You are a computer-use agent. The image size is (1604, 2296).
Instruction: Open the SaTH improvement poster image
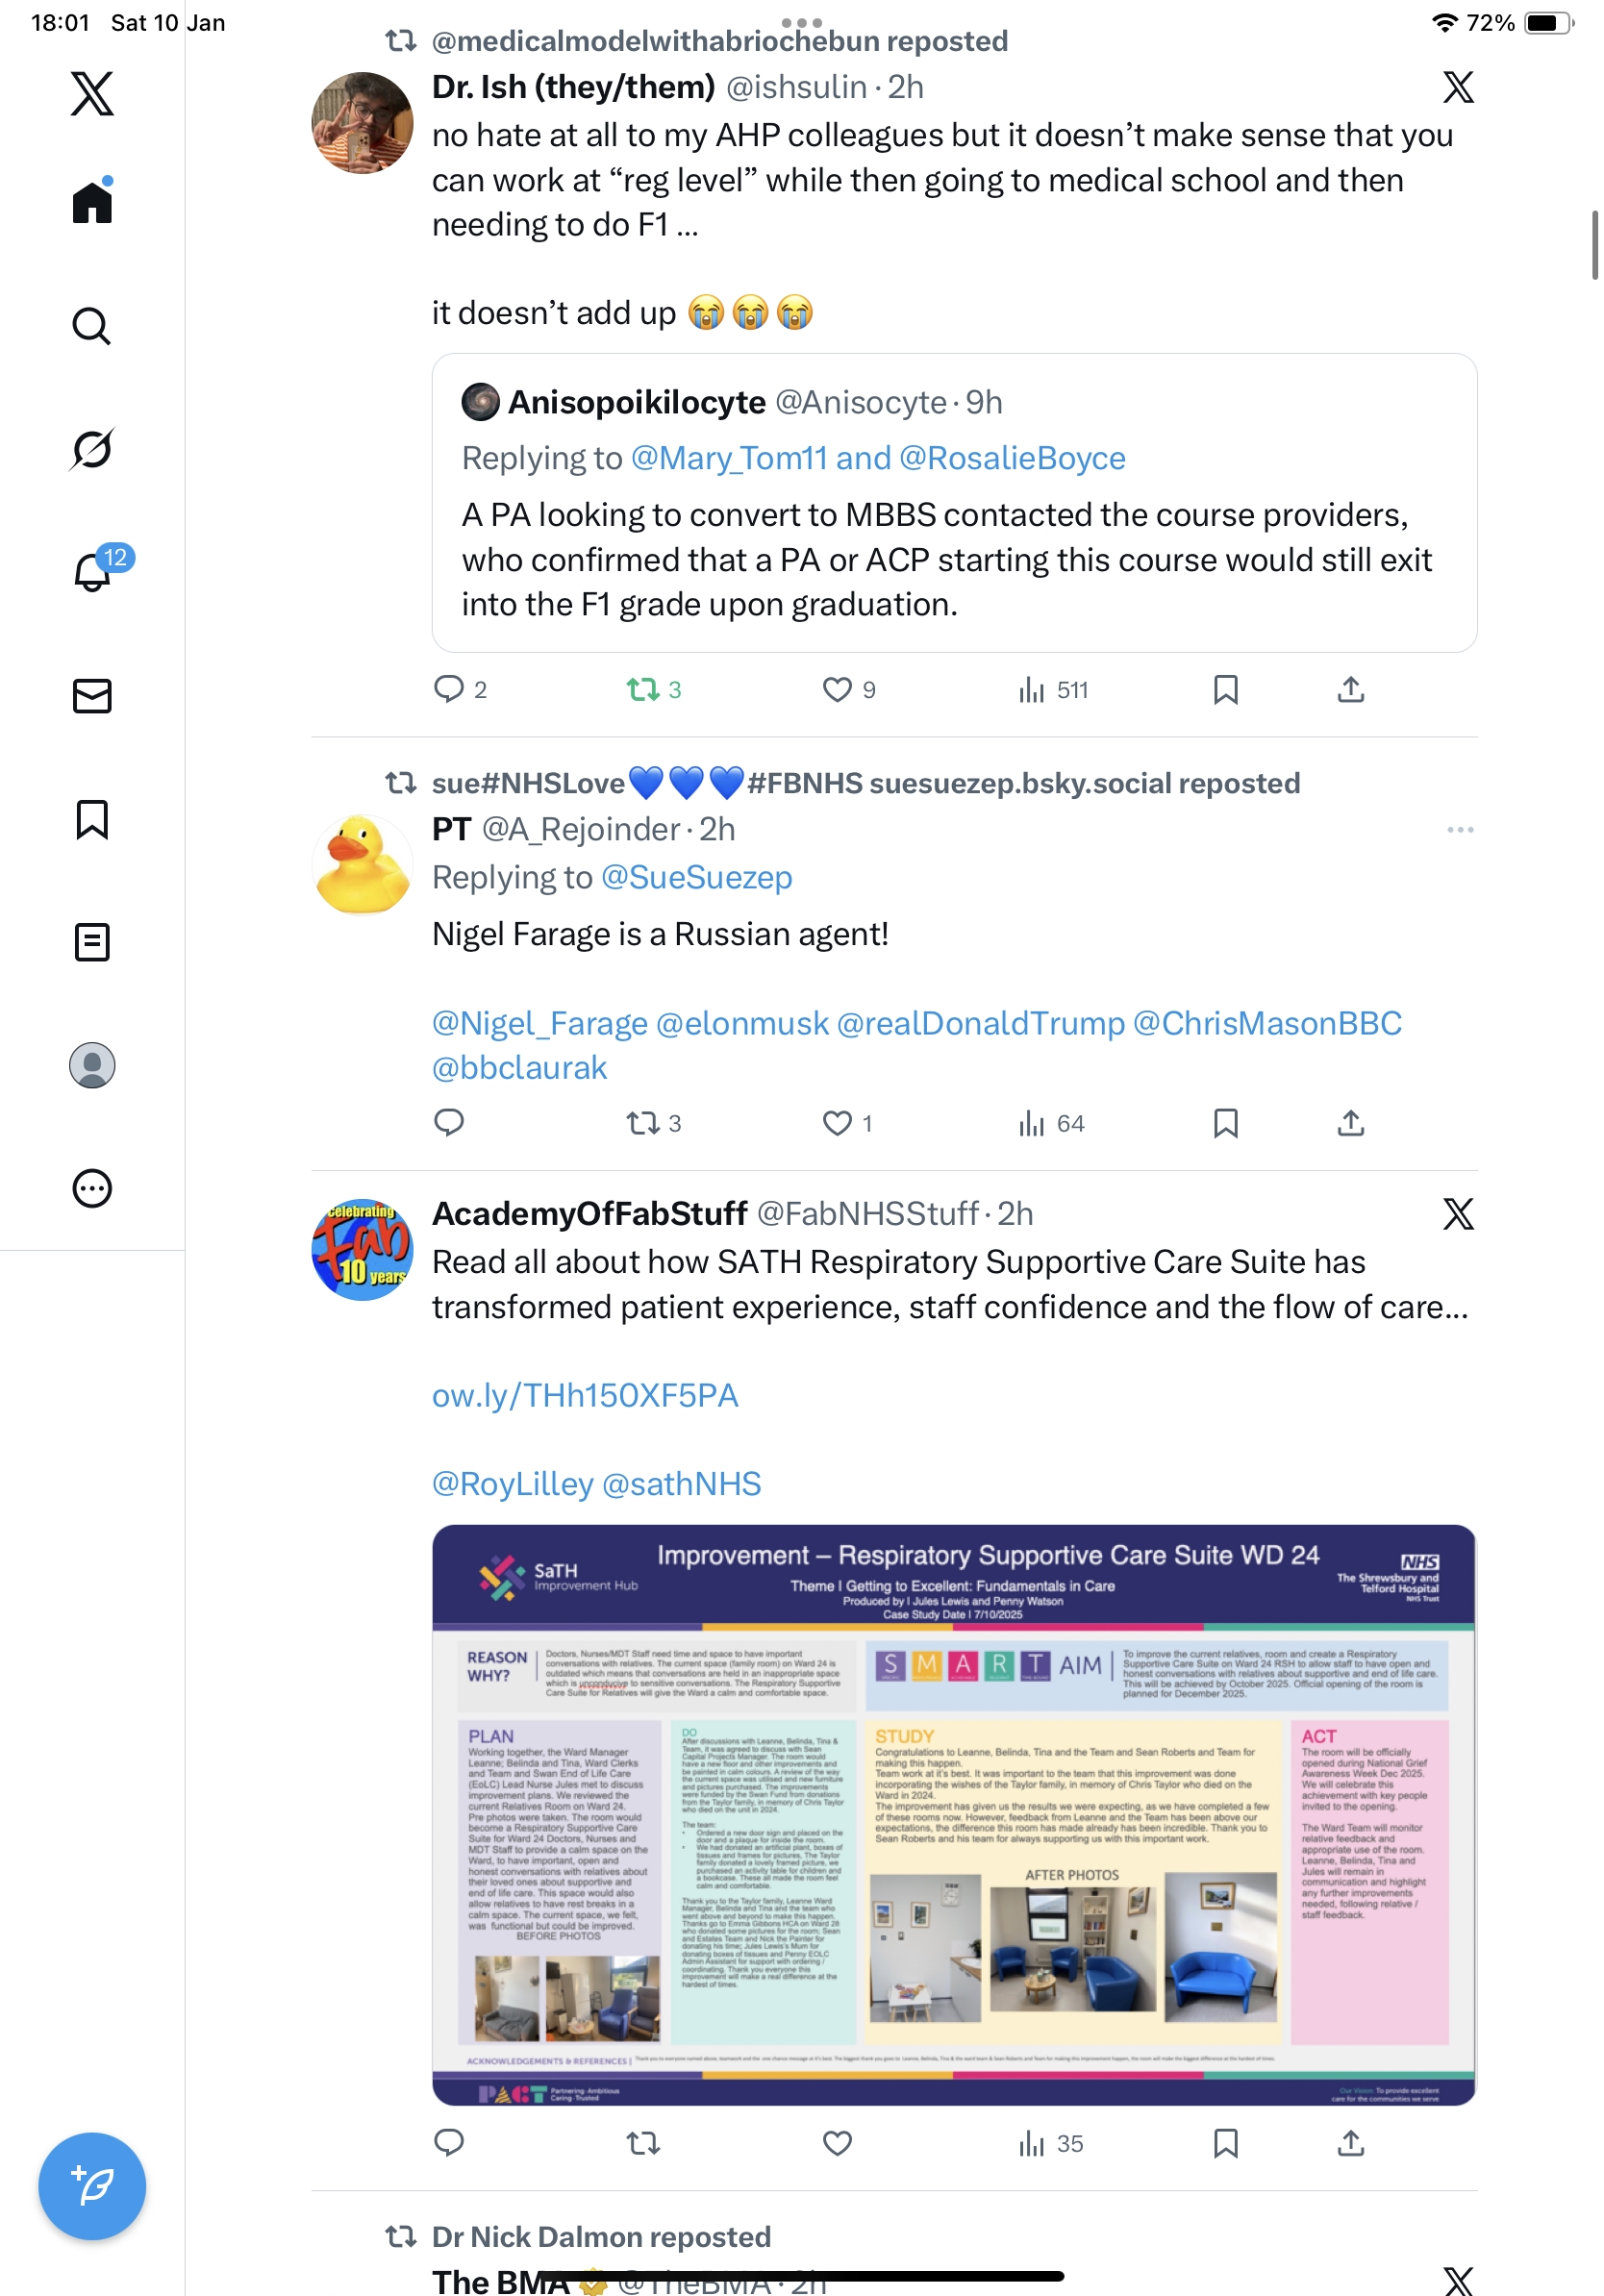[x=954, y=1814]
